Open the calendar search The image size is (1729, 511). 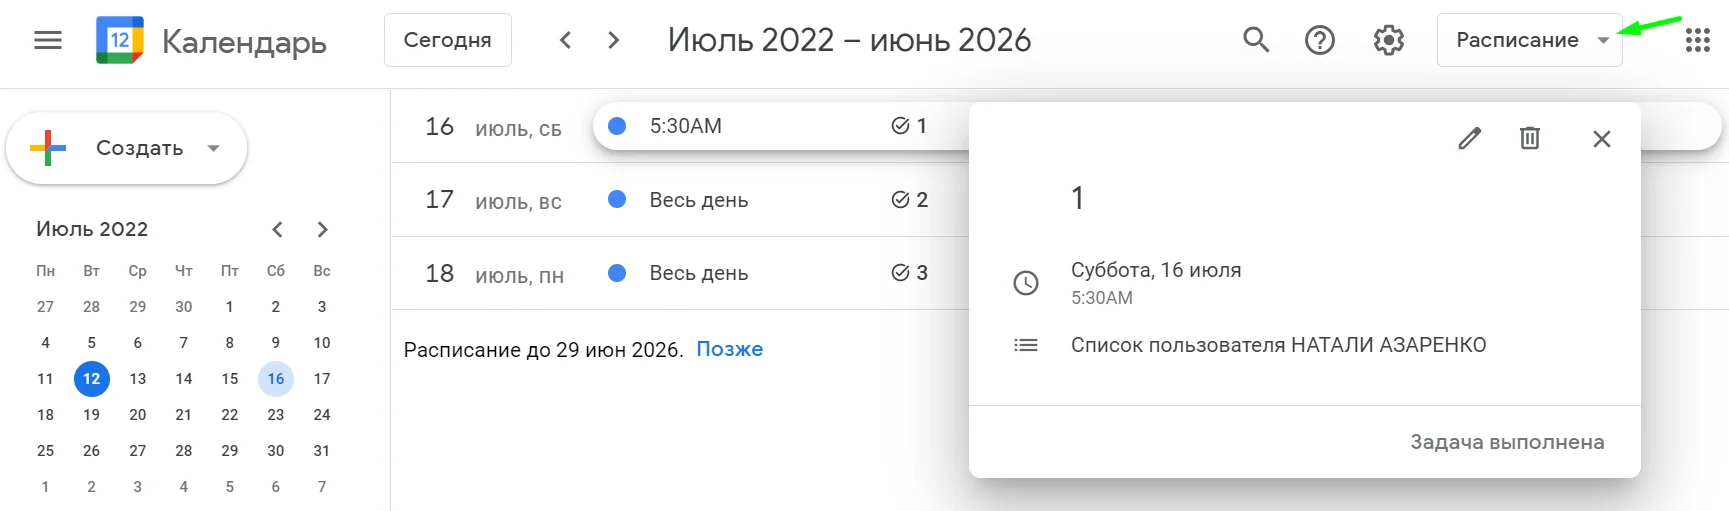(1256, 40)
